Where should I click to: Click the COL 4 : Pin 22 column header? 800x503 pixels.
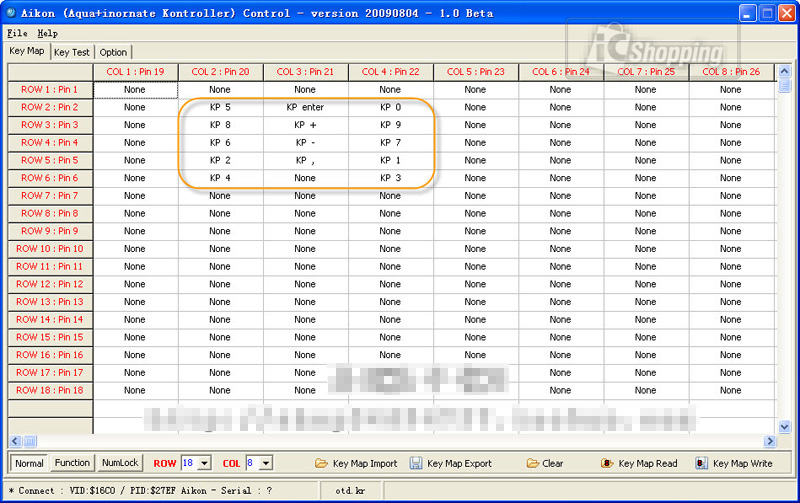(x=390, y=72)
